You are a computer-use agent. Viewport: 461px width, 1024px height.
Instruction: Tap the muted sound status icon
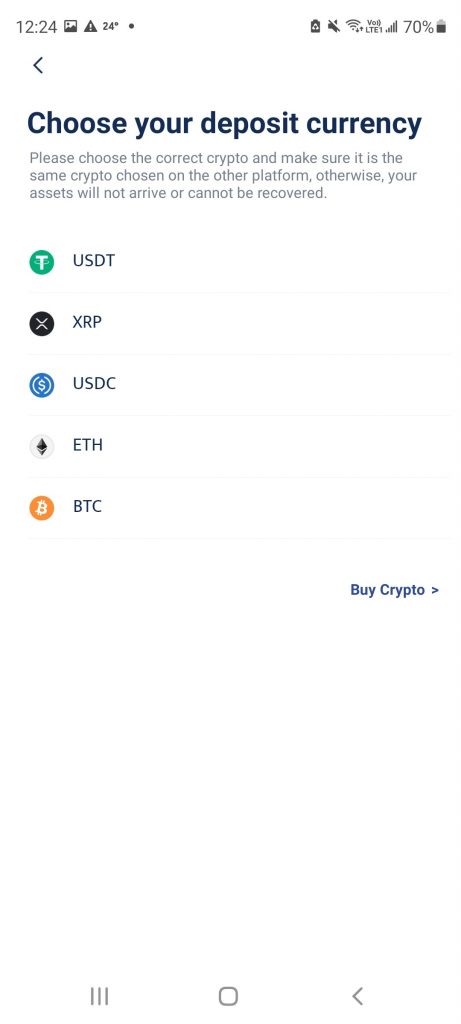(x=334, y=27)
